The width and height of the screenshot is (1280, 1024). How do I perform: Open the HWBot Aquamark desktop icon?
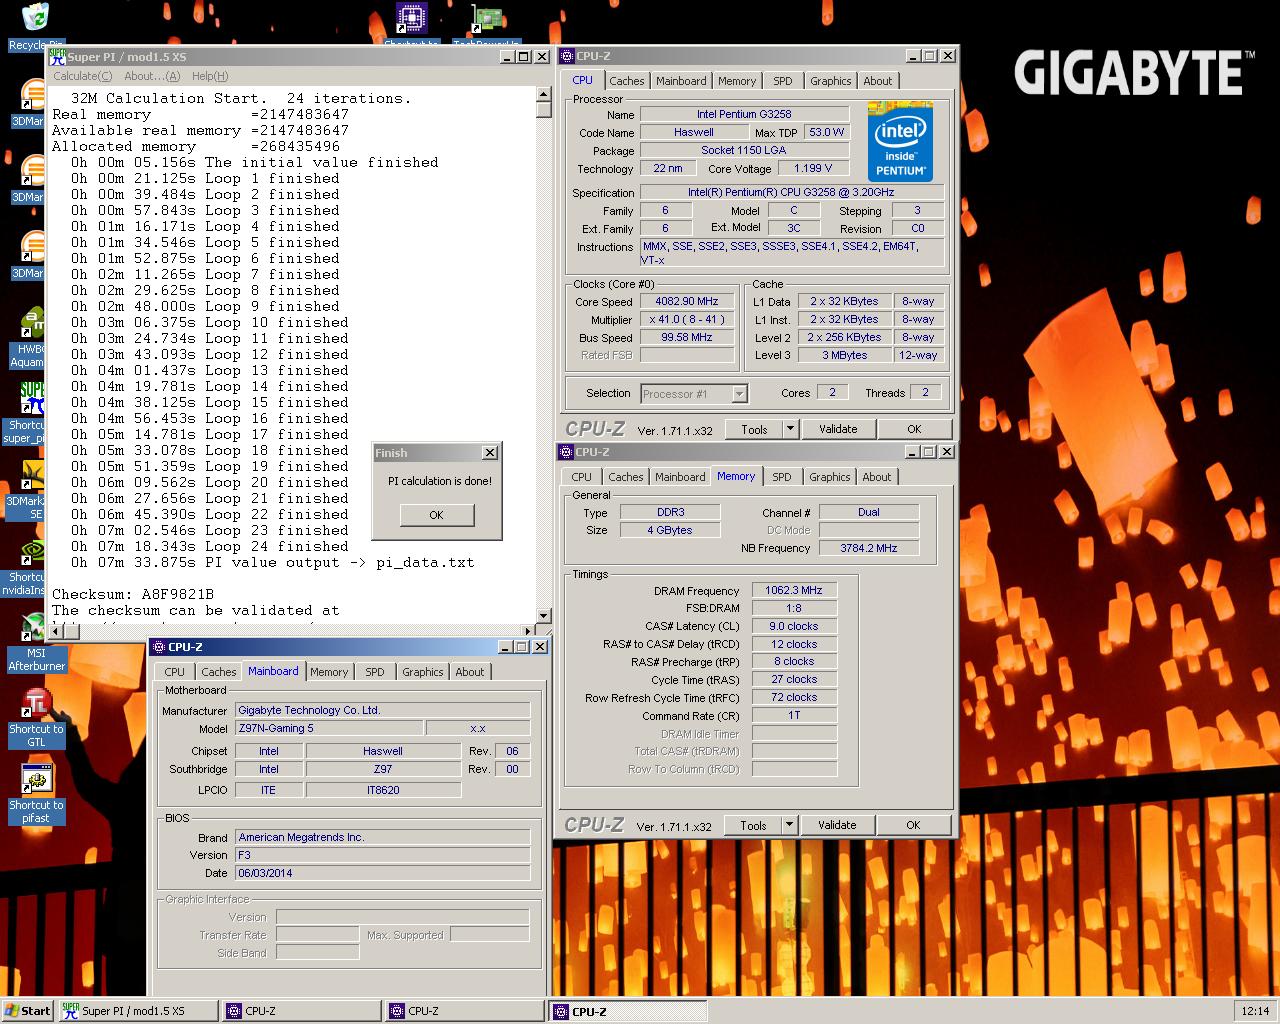(28, 338)
